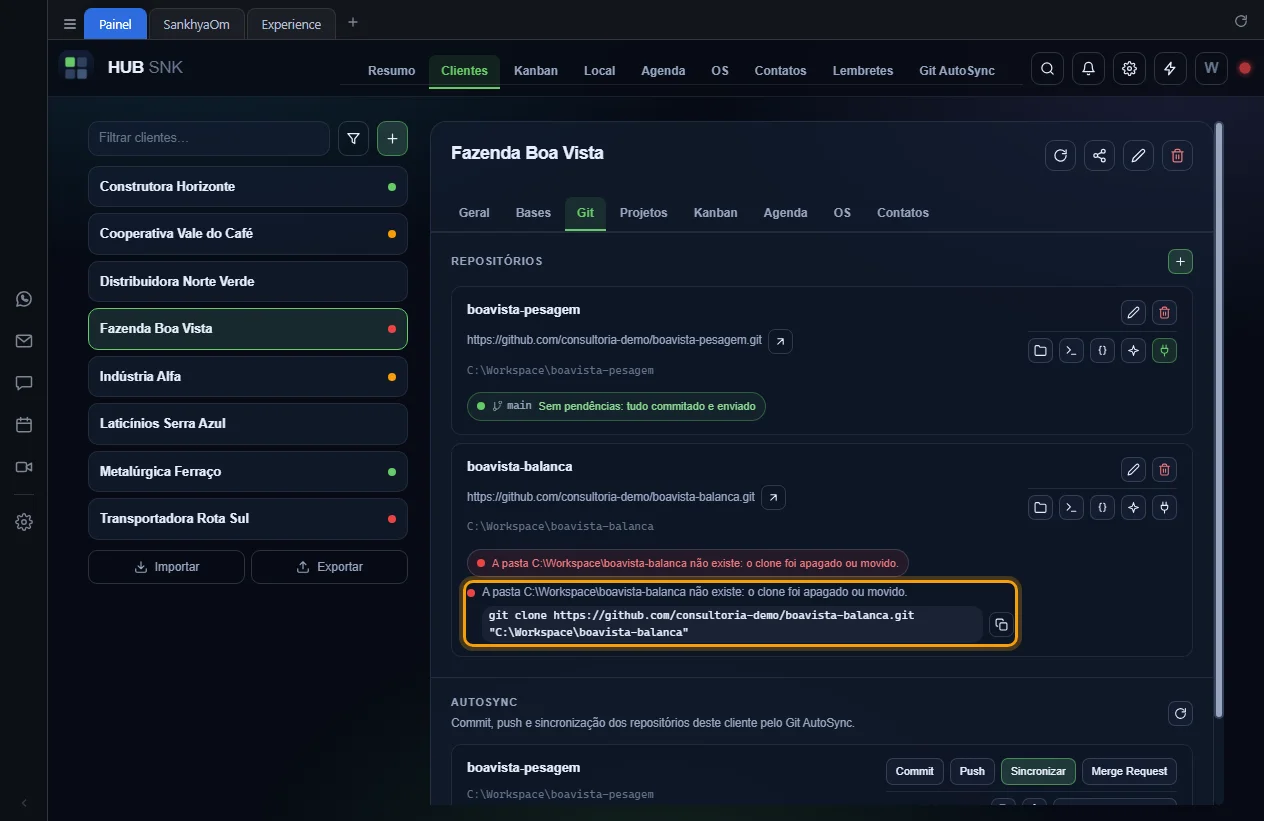Viewport: 1264px width, 821px height.
Task: Delete the boavista-balanca repository
Action: (x=1164, y=469)
